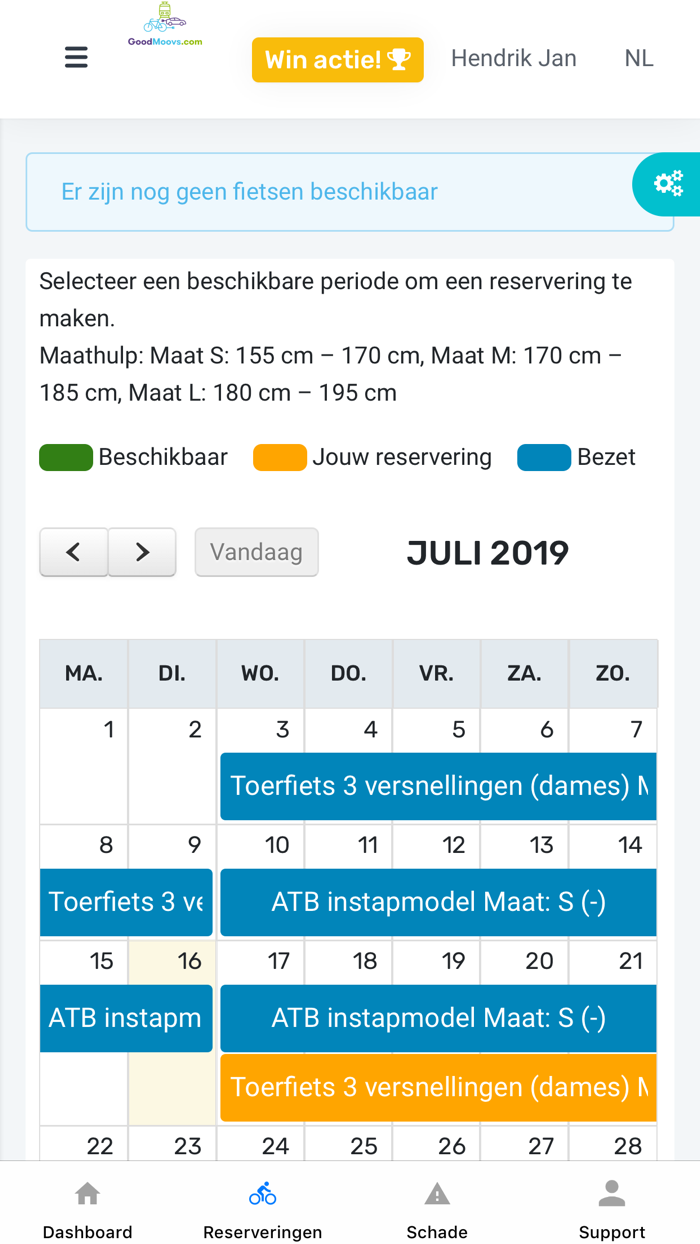700x1244 pixels.
Task: Click the Vandaag button
Action: [257, 551]
